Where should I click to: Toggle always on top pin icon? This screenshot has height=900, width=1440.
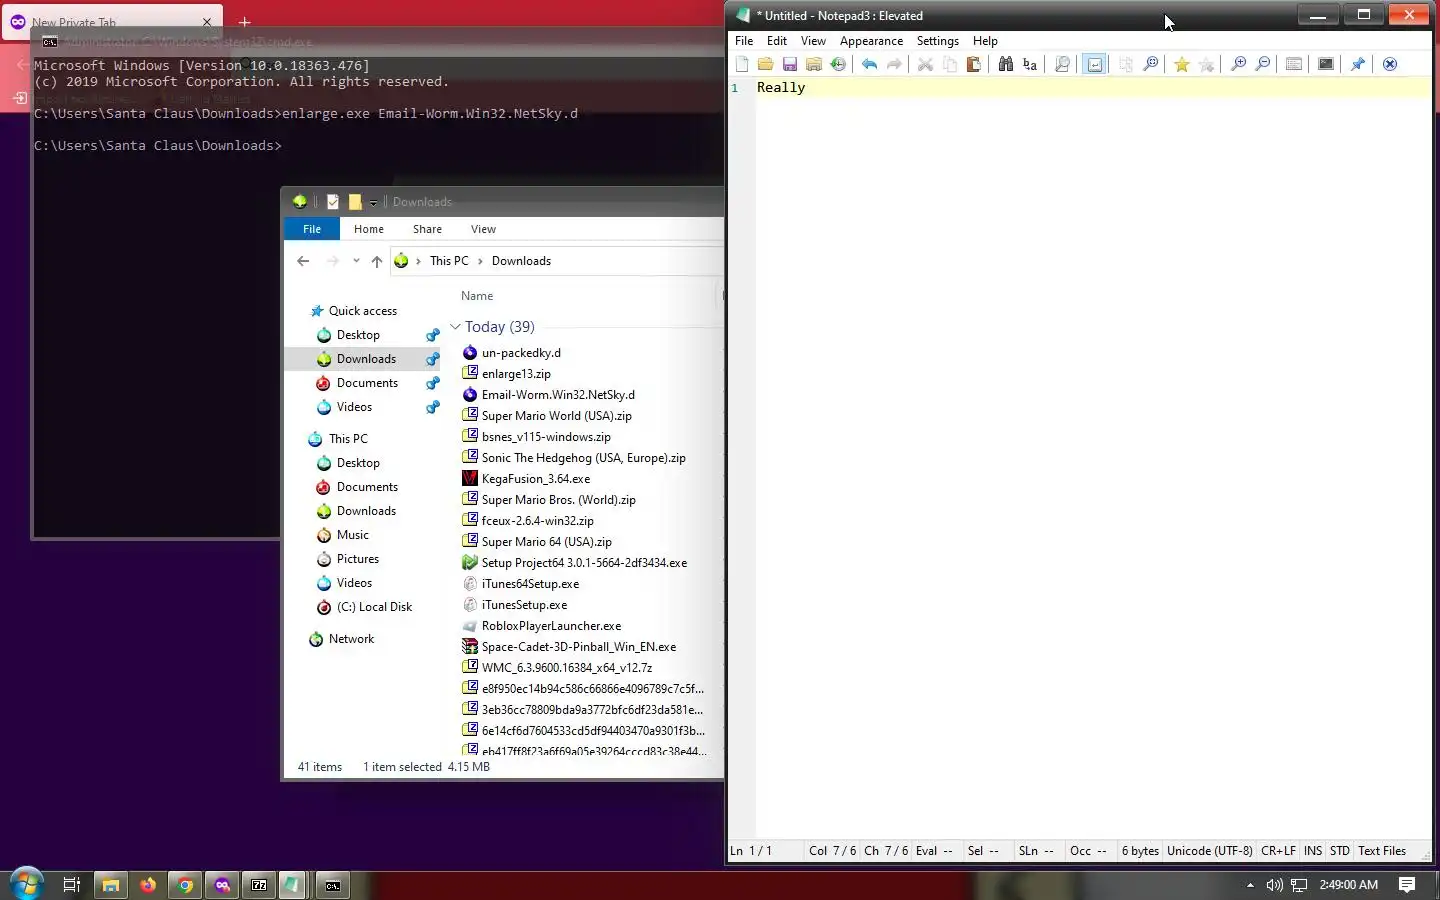1357,64
